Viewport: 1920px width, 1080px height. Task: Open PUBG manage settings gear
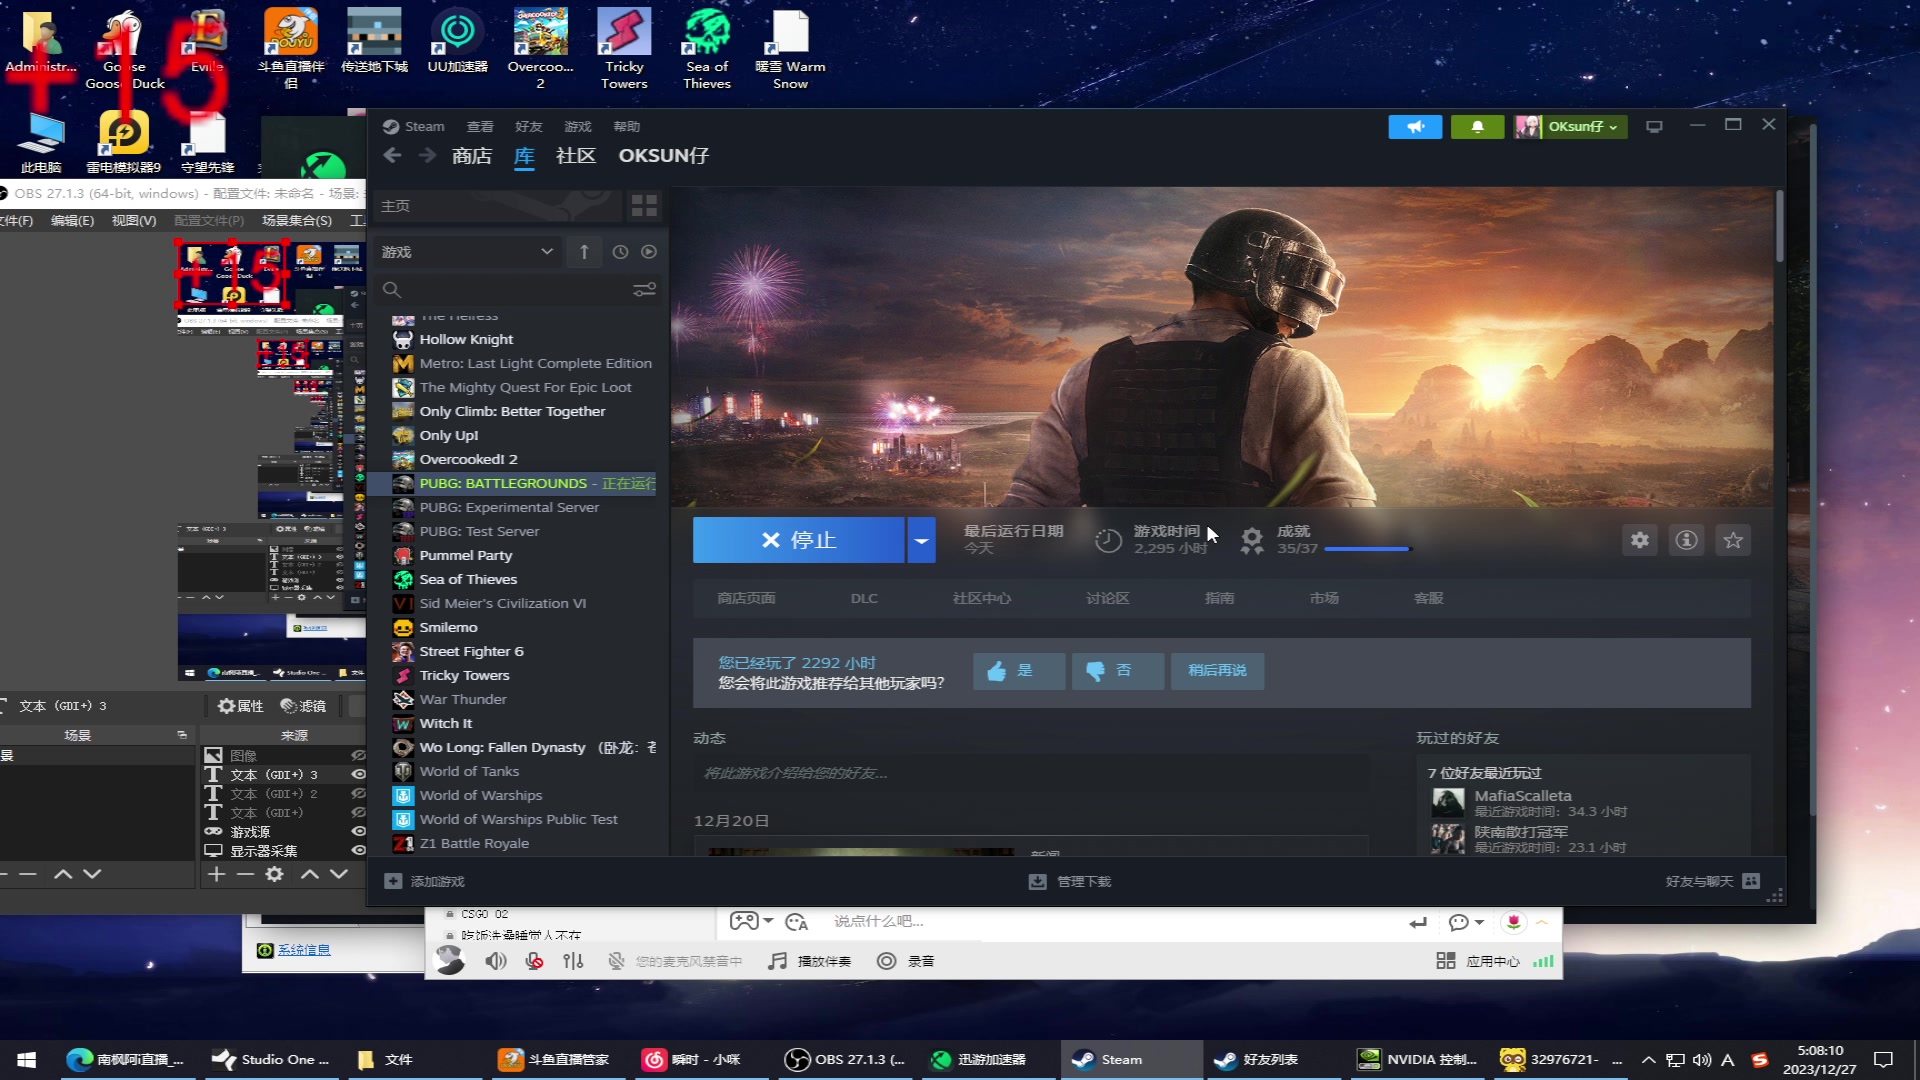coord(1640,540)
